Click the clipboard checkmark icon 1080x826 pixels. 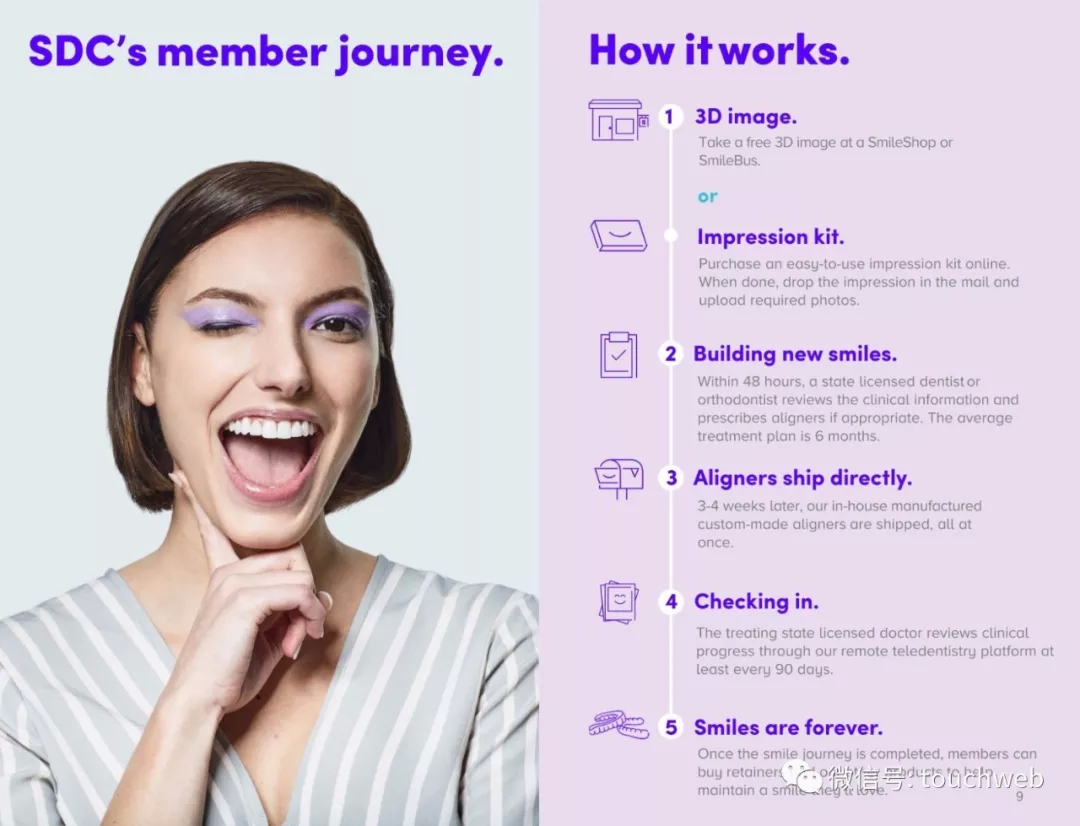tap(619, 355)
